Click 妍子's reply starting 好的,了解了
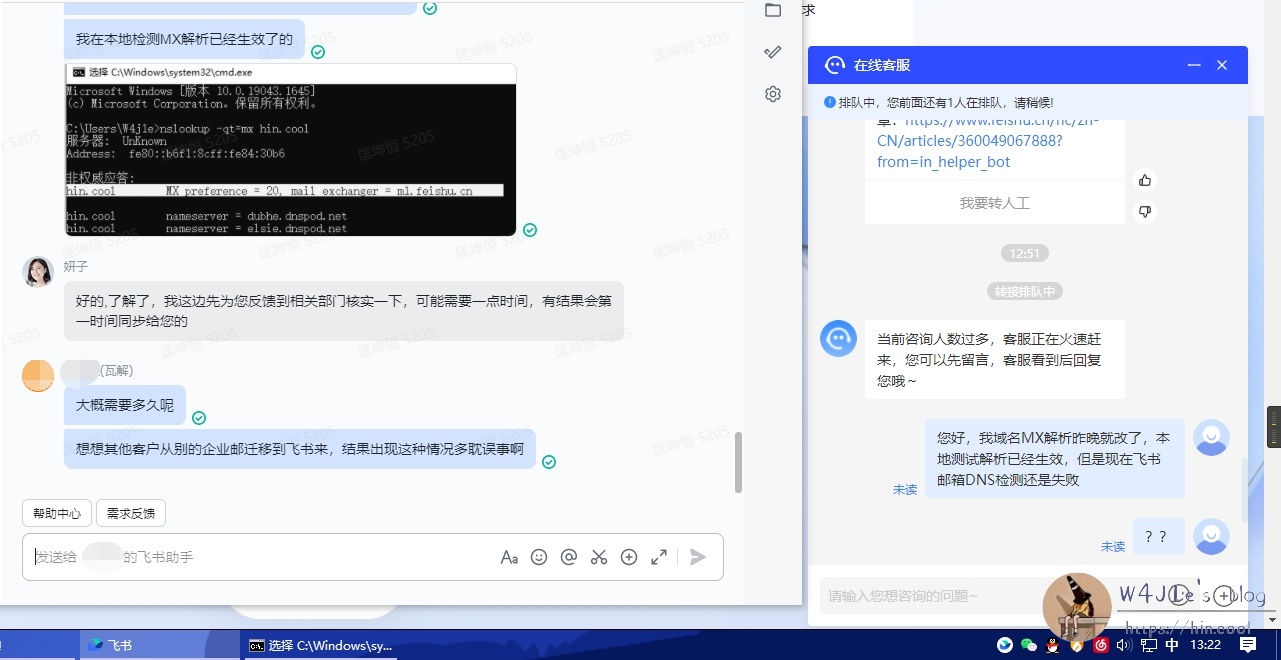This screenshot has width=1281, height=660. (x=344, y=310)
